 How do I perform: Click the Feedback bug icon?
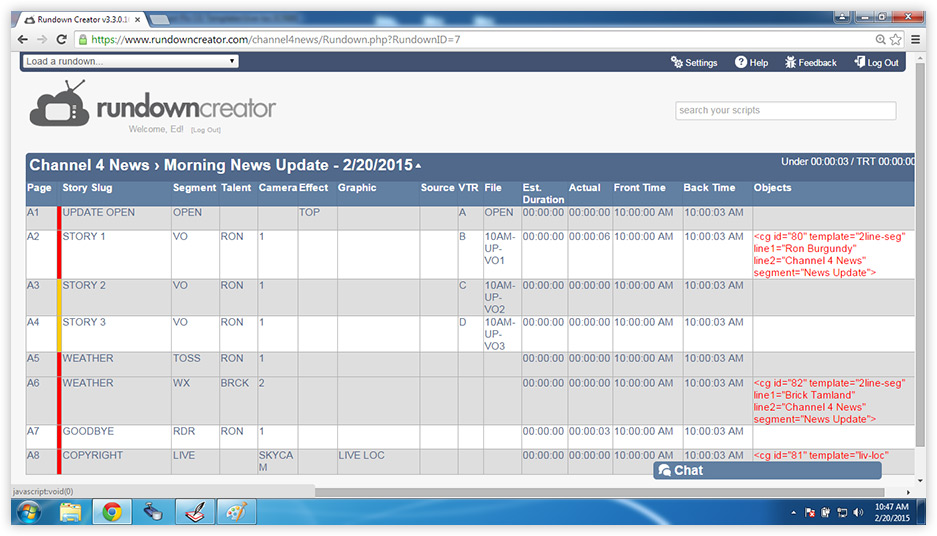[790, 62]
